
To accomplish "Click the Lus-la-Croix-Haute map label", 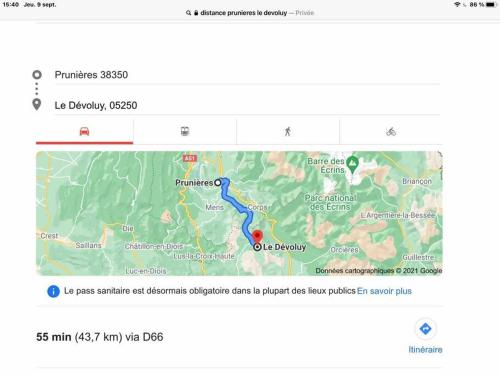I will [x=204, y=256].
